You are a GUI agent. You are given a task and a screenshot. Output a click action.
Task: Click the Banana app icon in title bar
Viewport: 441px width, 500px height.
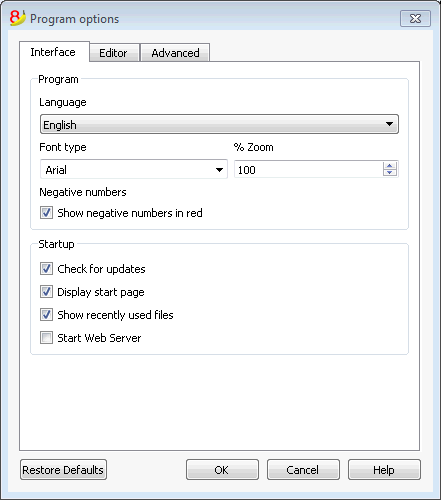17,18
